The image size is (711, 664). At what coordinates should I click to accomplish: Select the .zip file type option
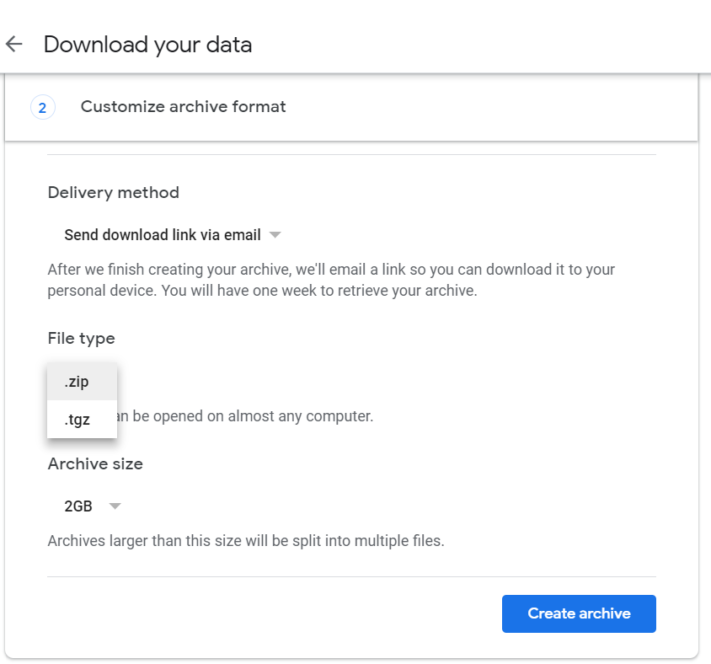pos(77,382)
